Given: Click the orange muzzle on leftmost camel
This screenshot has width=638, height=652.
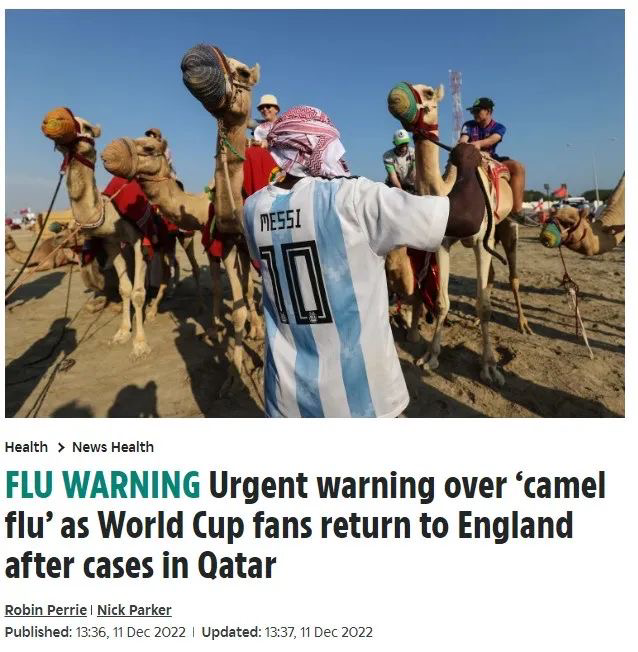Looking at the screenshot, I should pos(59,124).
